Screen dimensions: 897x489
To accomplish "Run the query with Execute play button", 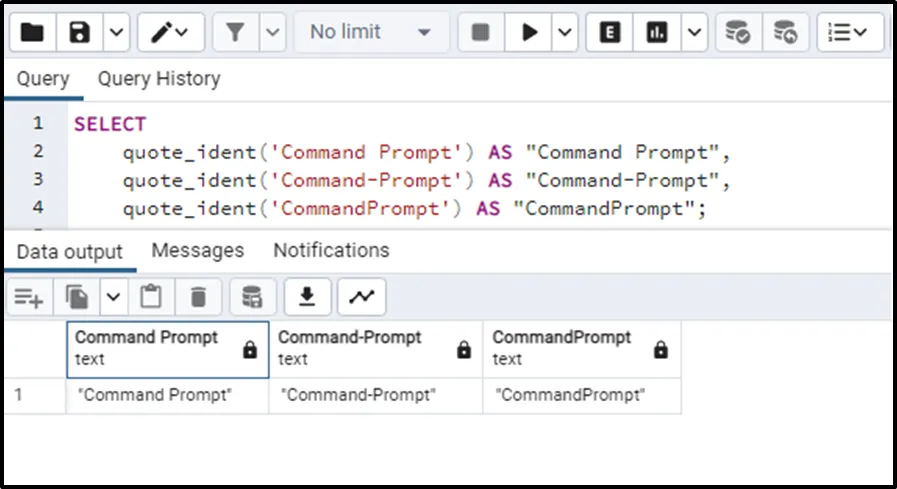I will [x=528, y=32].
